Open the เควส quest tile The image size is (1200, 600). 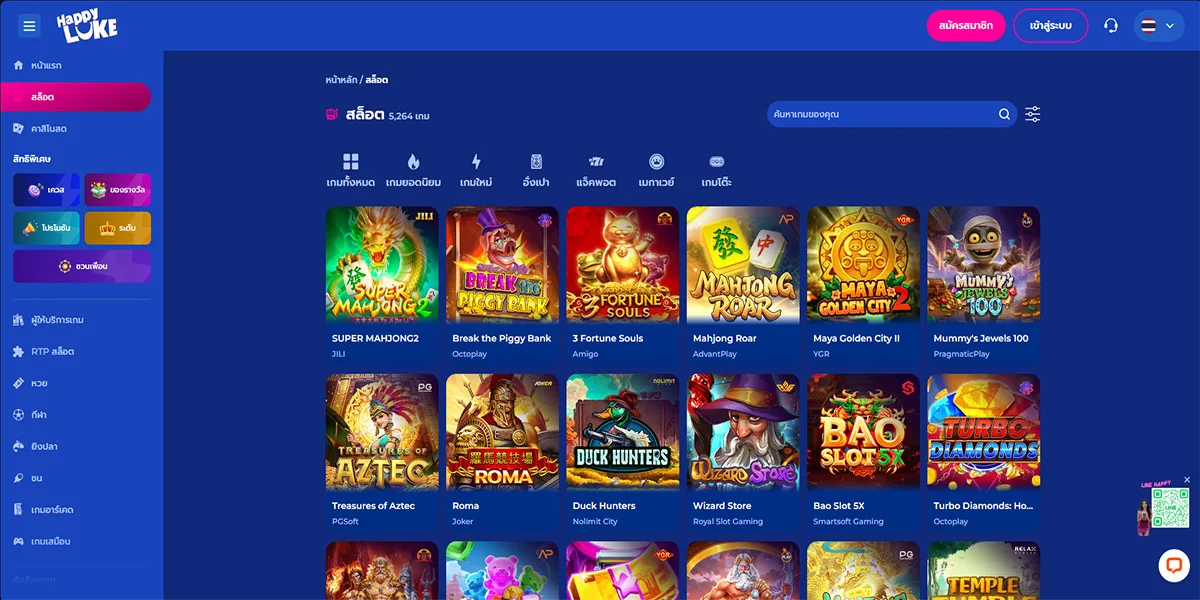click(x=46, y=189)
